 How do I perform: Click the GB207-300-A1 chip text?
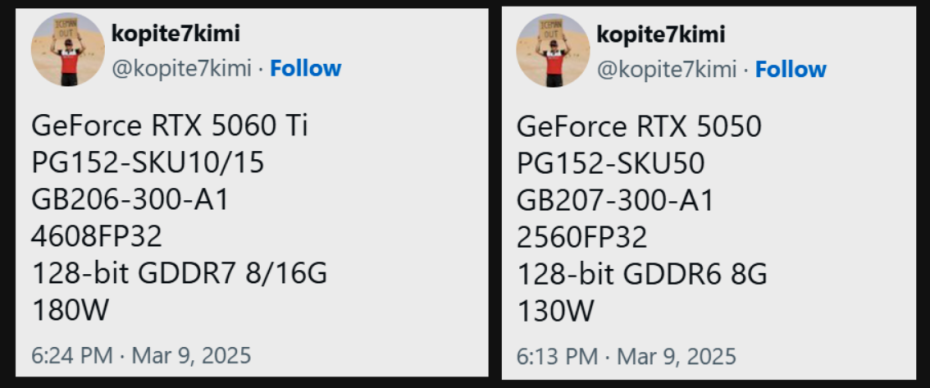(615, 201)
